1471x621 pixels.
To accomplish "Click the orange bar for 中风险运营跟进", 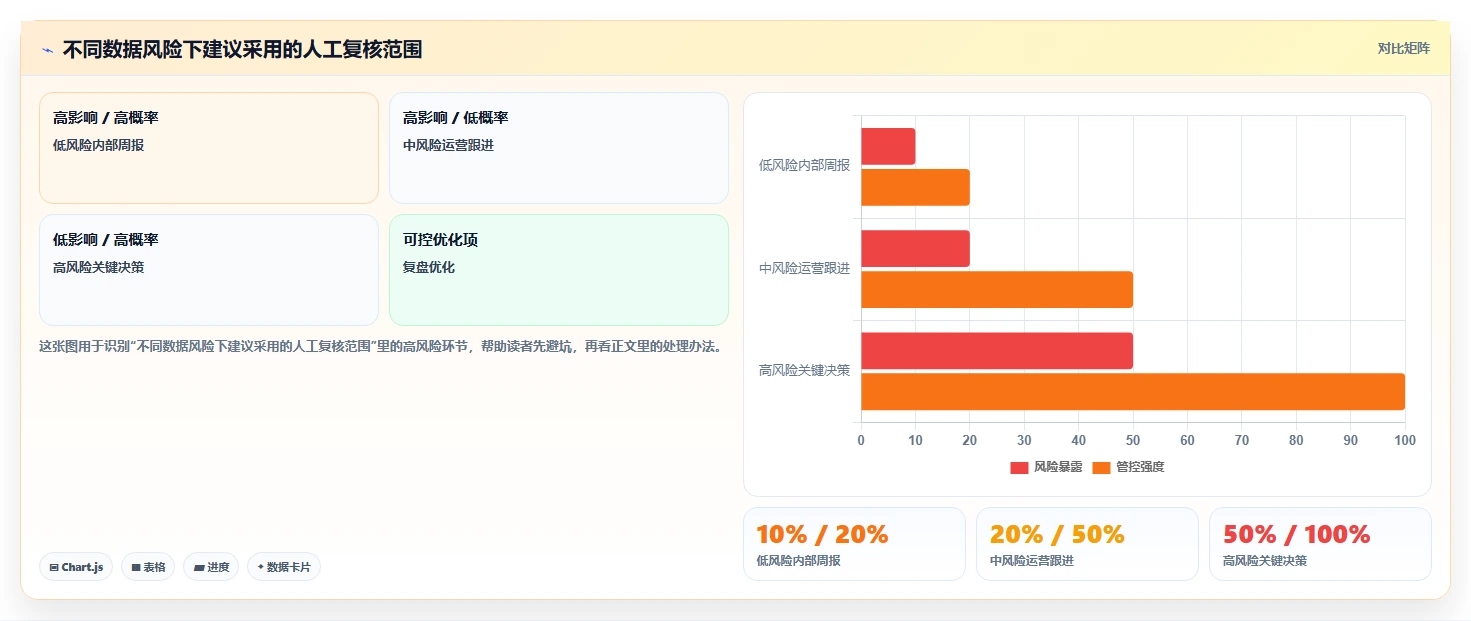I will pos(997,289).
